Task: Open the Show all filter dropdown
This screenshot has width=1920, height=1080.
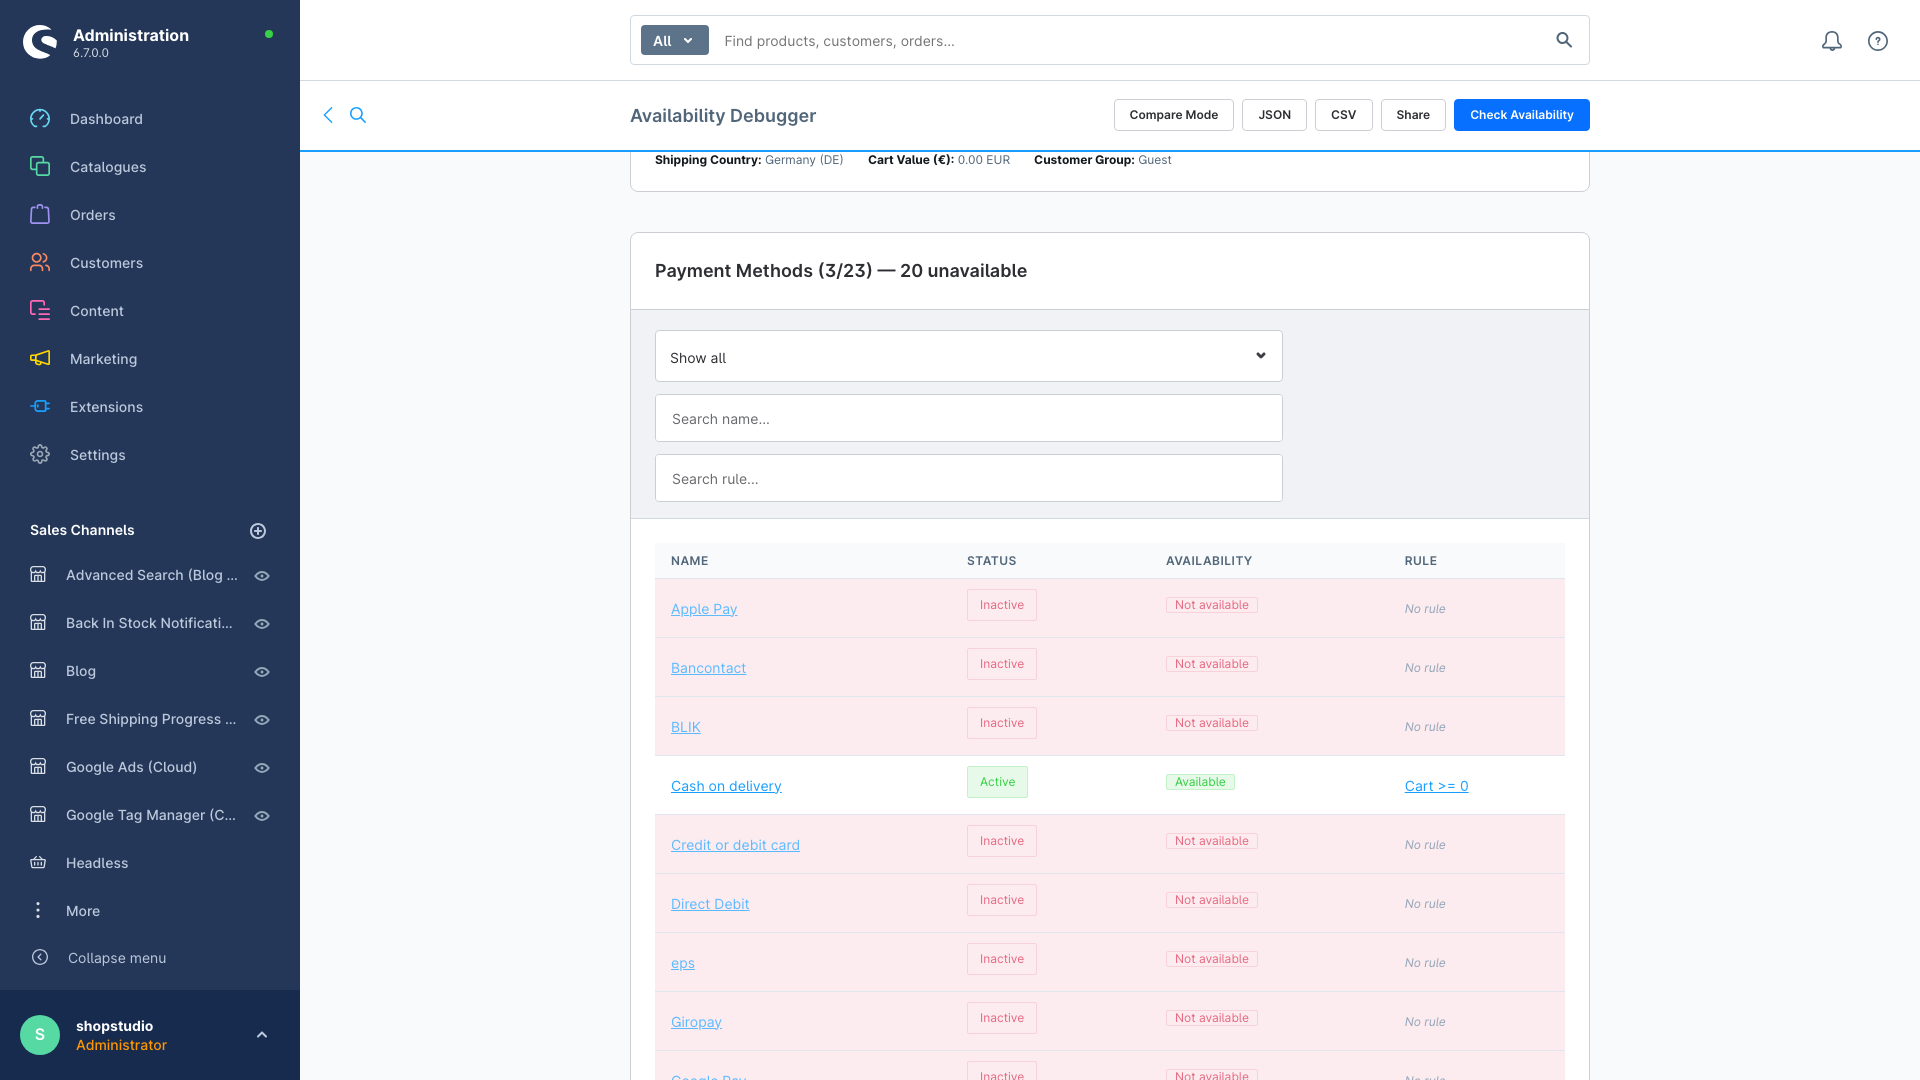Action: coord(968,357)
